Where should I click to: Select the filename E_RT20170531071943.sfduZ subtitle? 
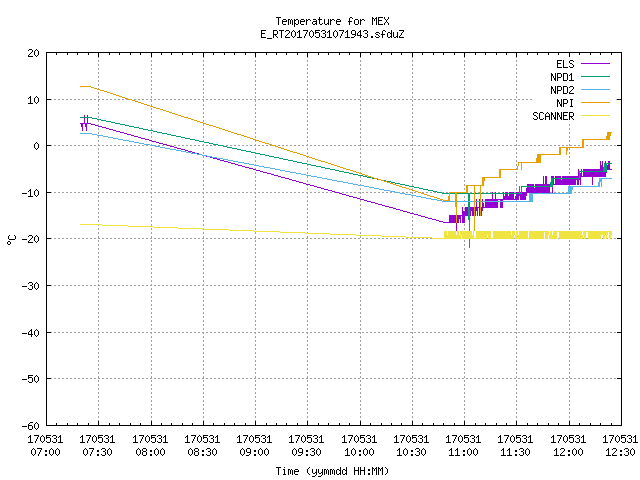(332, 34)
